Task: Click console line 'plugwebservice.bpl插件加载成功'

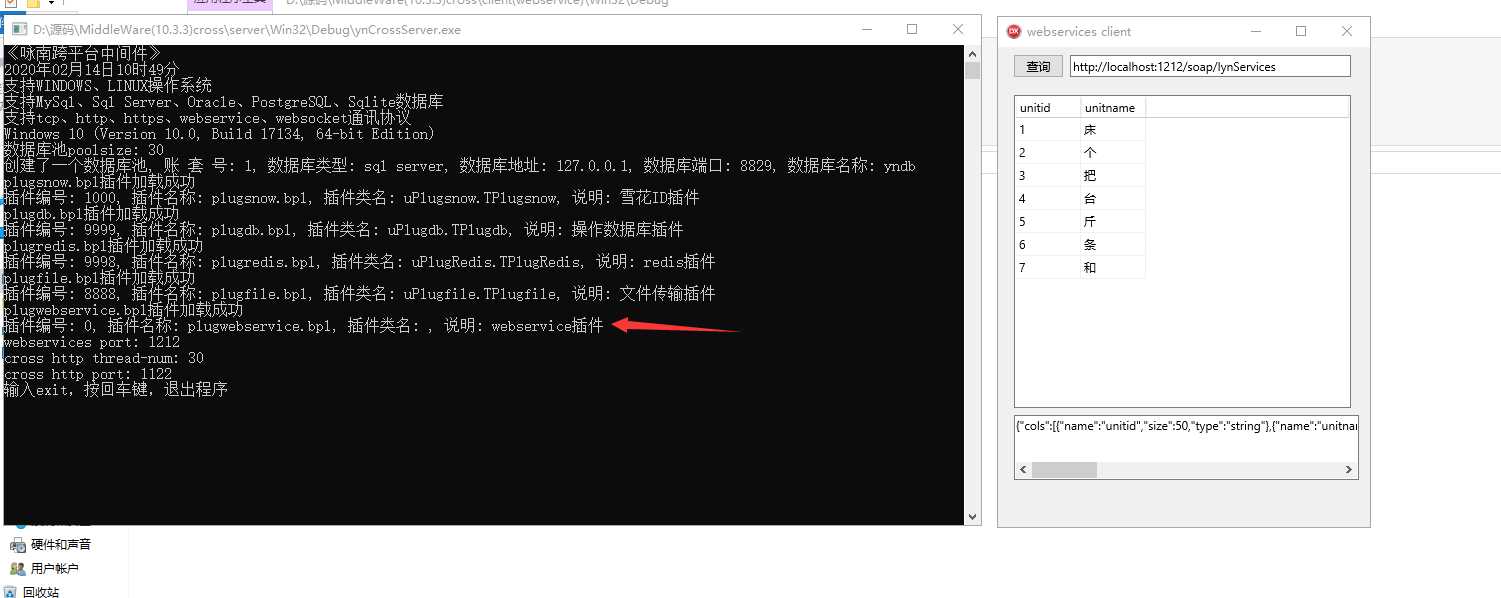Action: tap(124, 310)
